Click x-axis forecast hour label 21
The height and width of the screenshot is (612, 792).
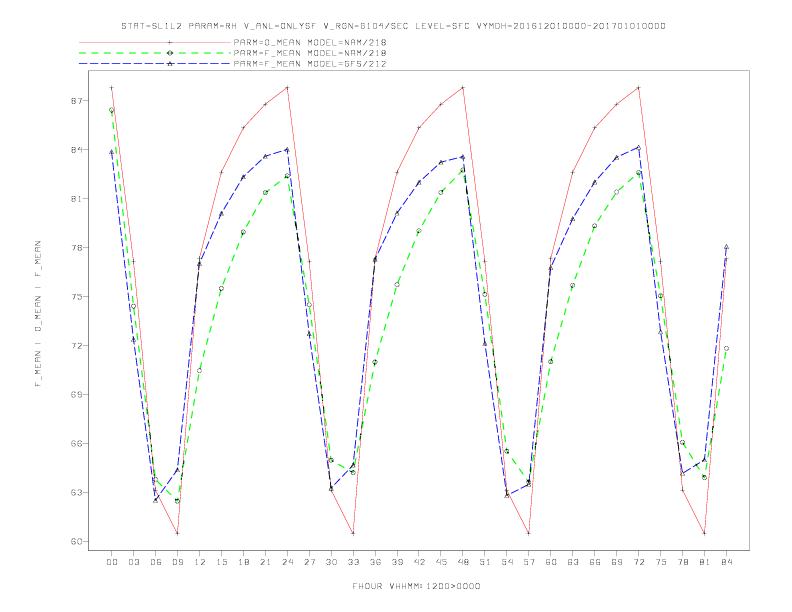pyautogui.click(x=265, y=562)
